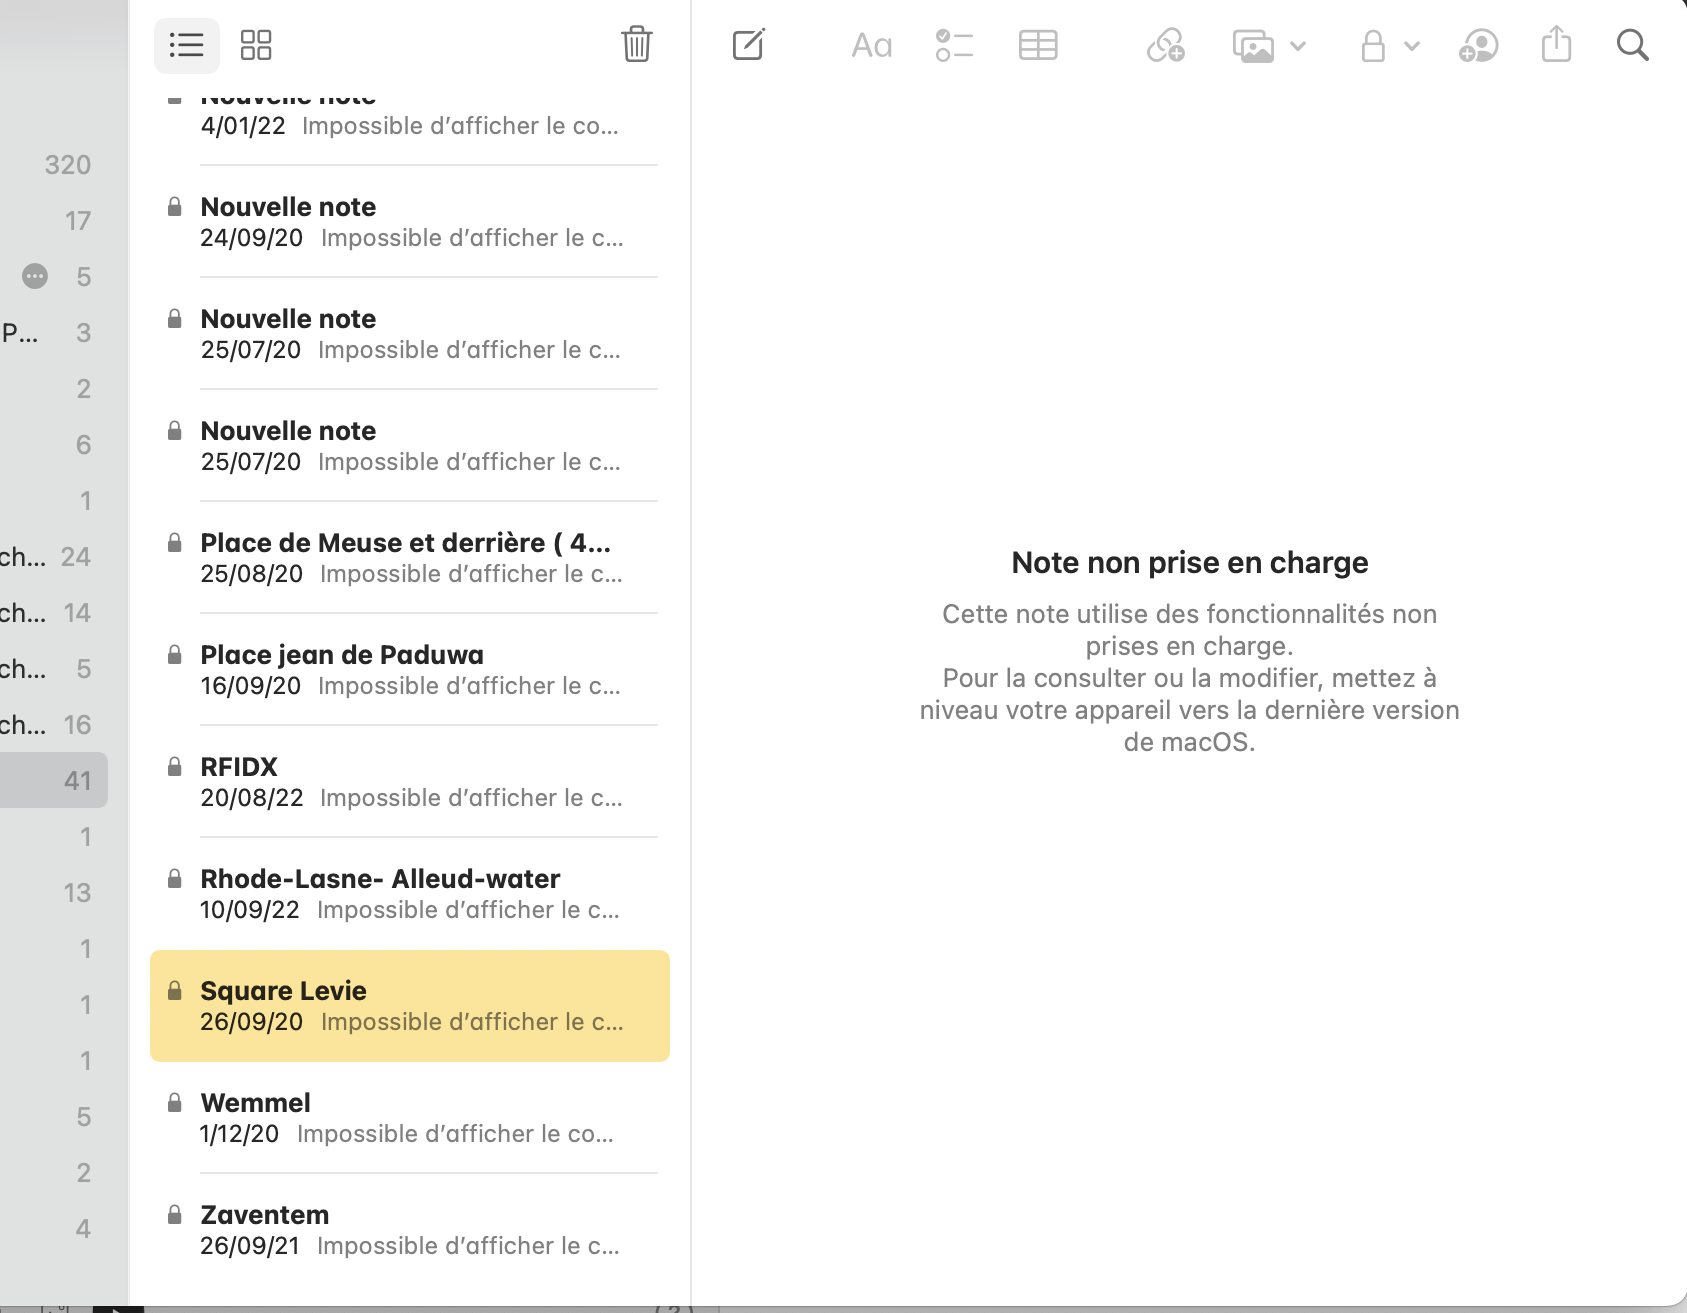The width and height of the screenshot is (1687, 1313).
Task: Select the sidebar folder with 16 notes
Action: [x=54, y=725]
